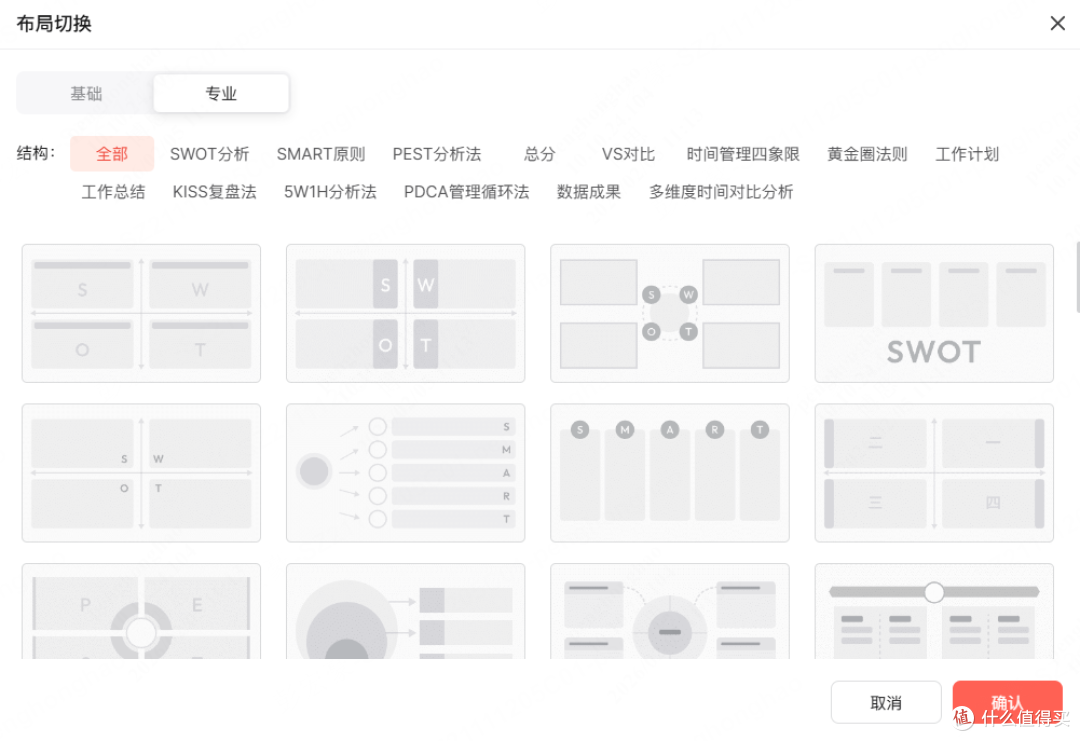Pick SWOT layout with central circle hub
The image size is (1080, 741).
pyautogui.click(x=669, y=313)
